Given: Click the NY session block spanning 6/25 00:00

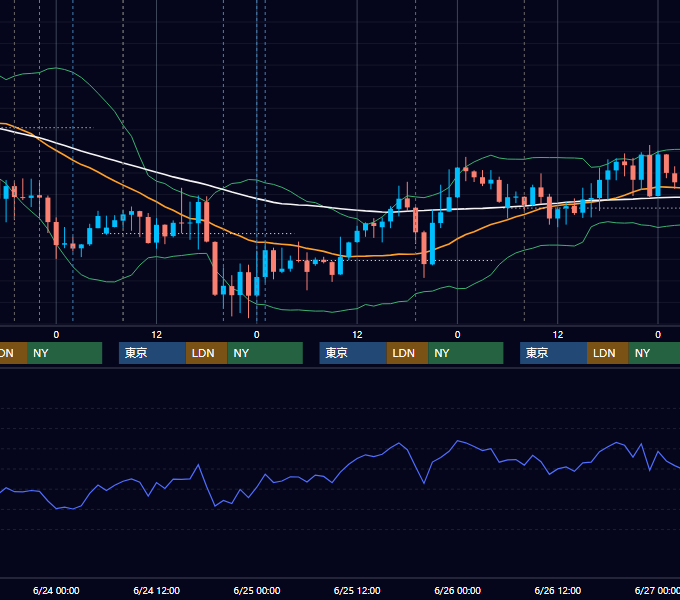Looking at the screenshot, I should click(265, 353).
